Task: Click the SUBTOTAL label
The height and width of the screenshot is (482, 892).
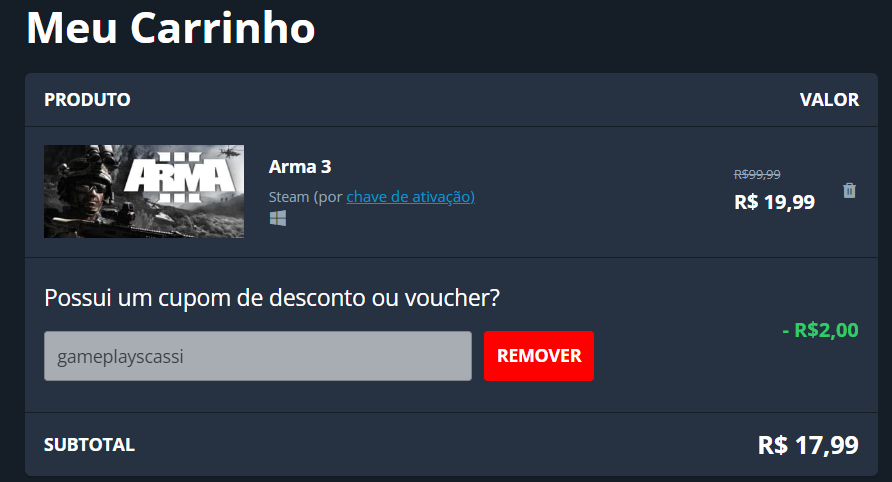Action: 89,445
